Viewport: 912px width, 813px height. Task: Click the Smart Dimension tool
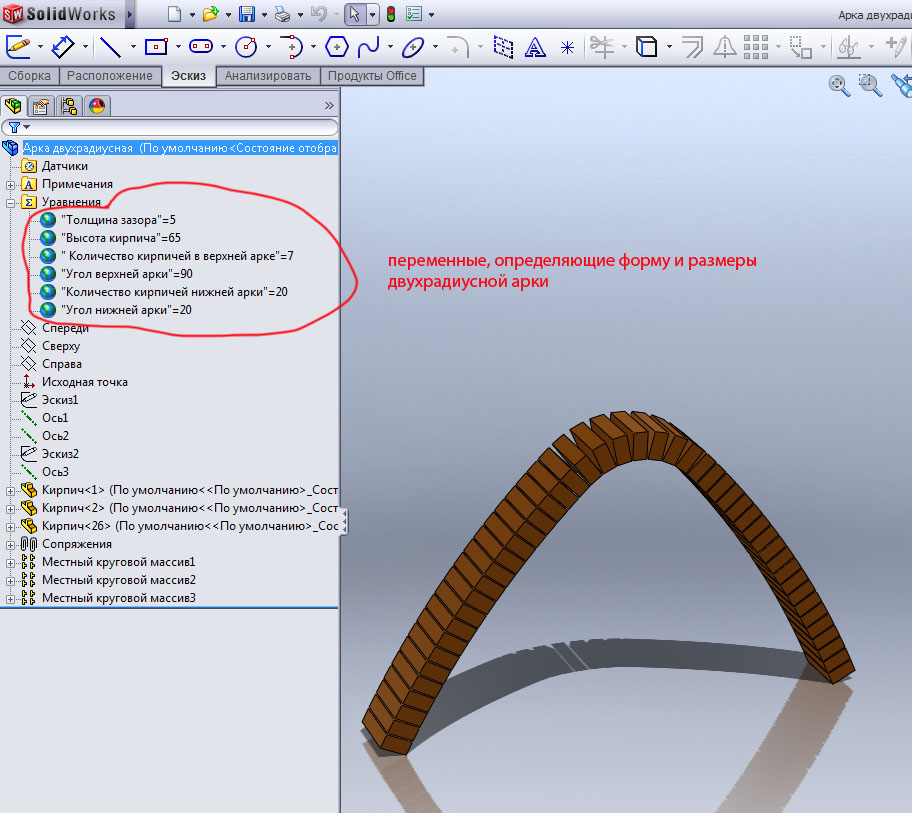[x=63, y=46]
